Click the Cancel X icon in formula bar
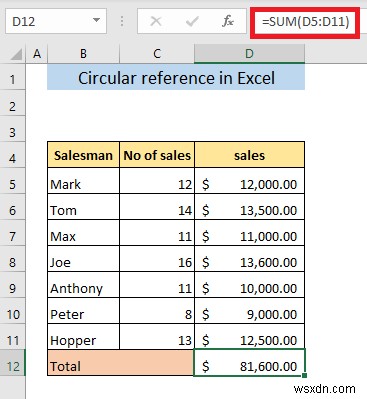Viewport: 367px width, 399px height. tap(156, 22)
